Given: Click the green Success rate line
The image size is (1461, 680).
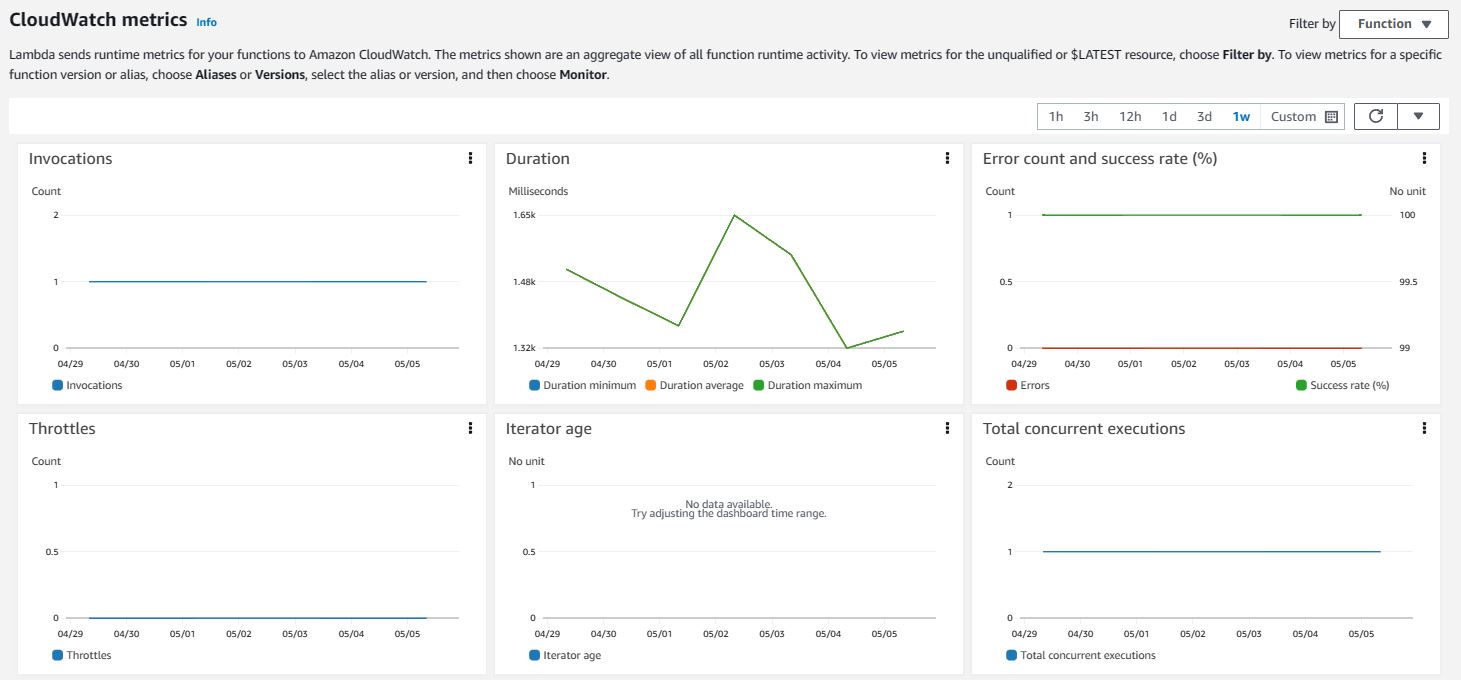Looking at the screenshot, I should (1201, 215).
